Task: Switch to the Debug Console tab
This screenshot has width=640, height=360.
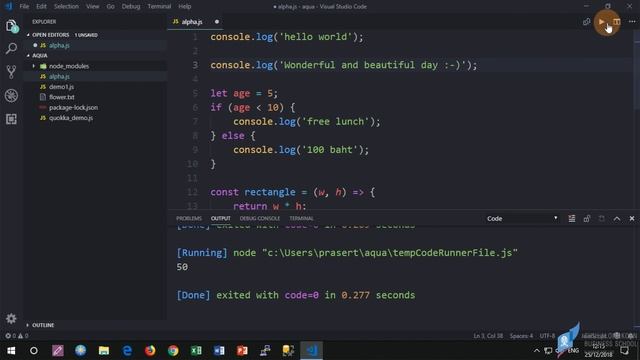Action: point(260,218)
